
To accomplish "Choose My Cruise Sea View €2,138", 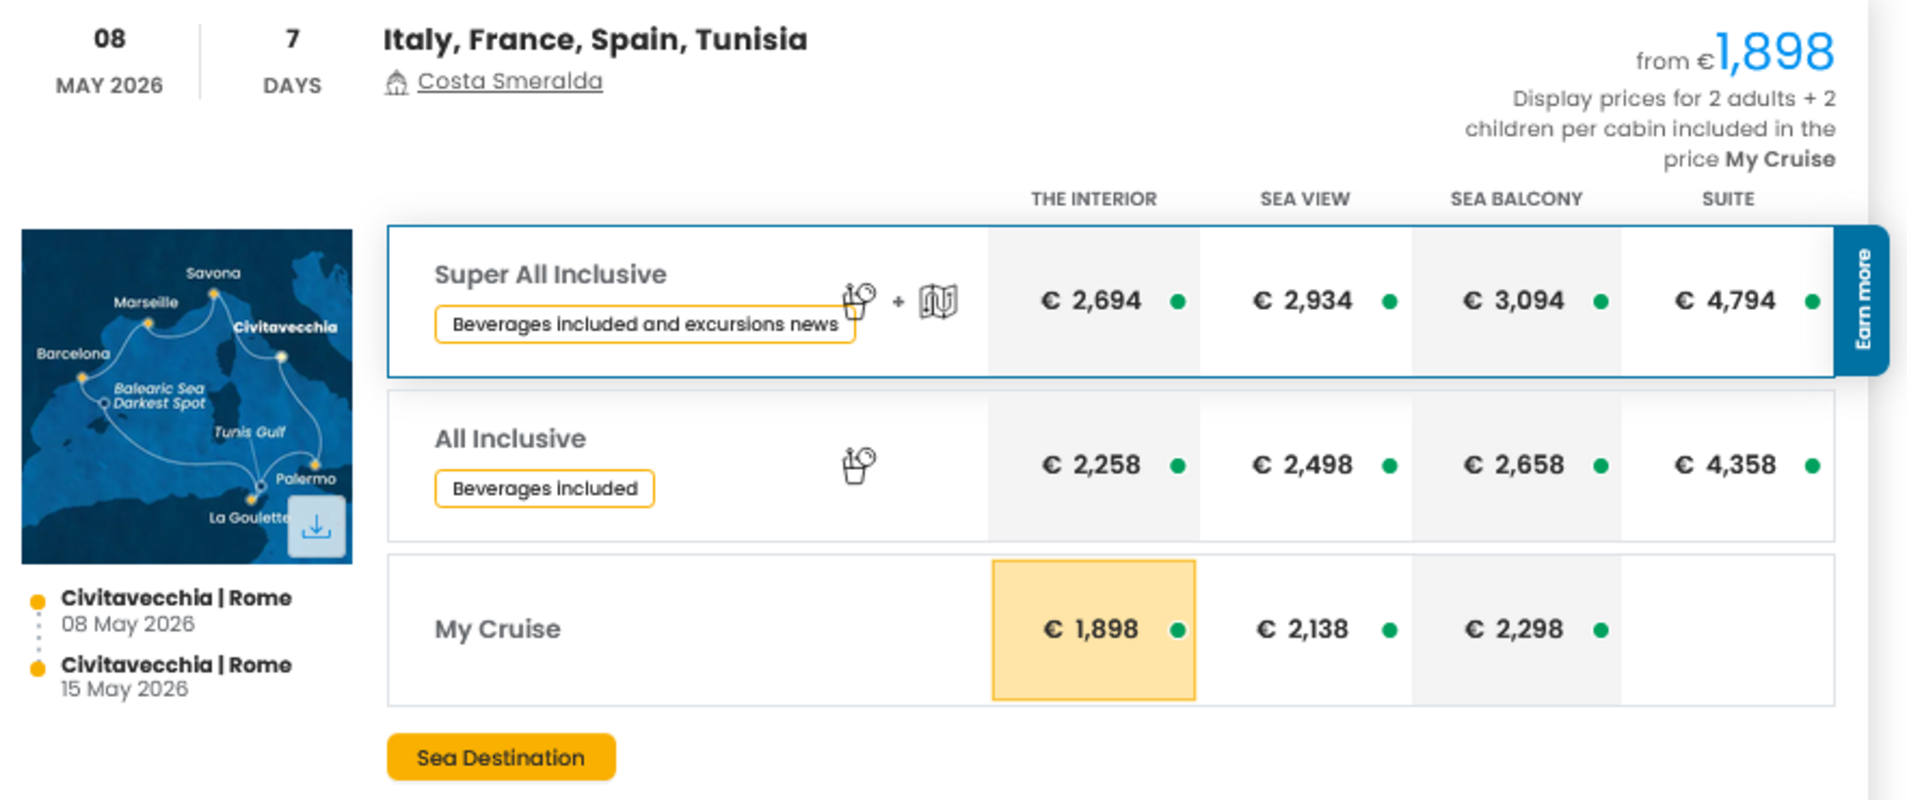I will [x=1304, y=630].
